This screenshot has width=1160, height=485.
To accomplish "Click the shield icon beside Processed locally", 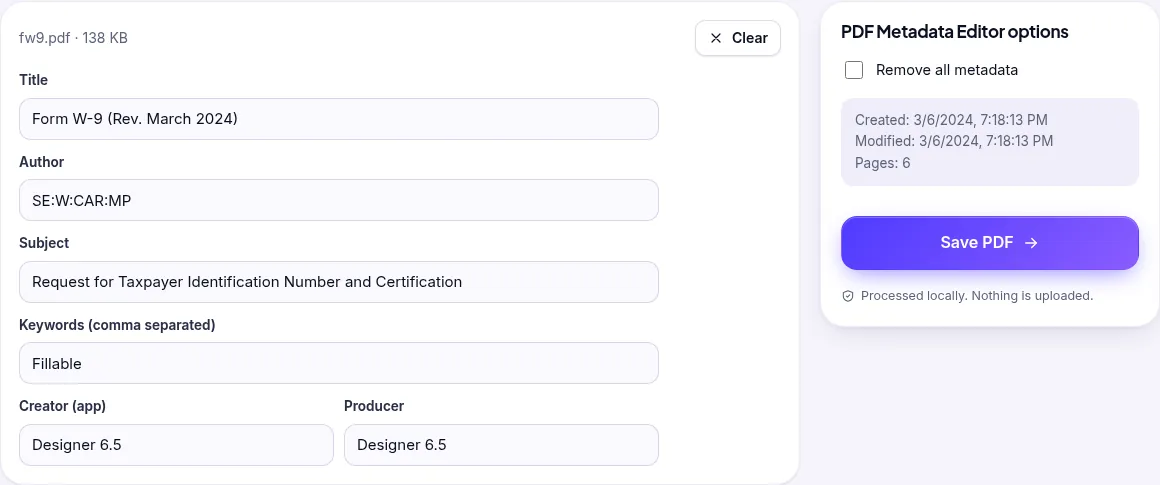I will pyautogui.click(x=848, y=296).
